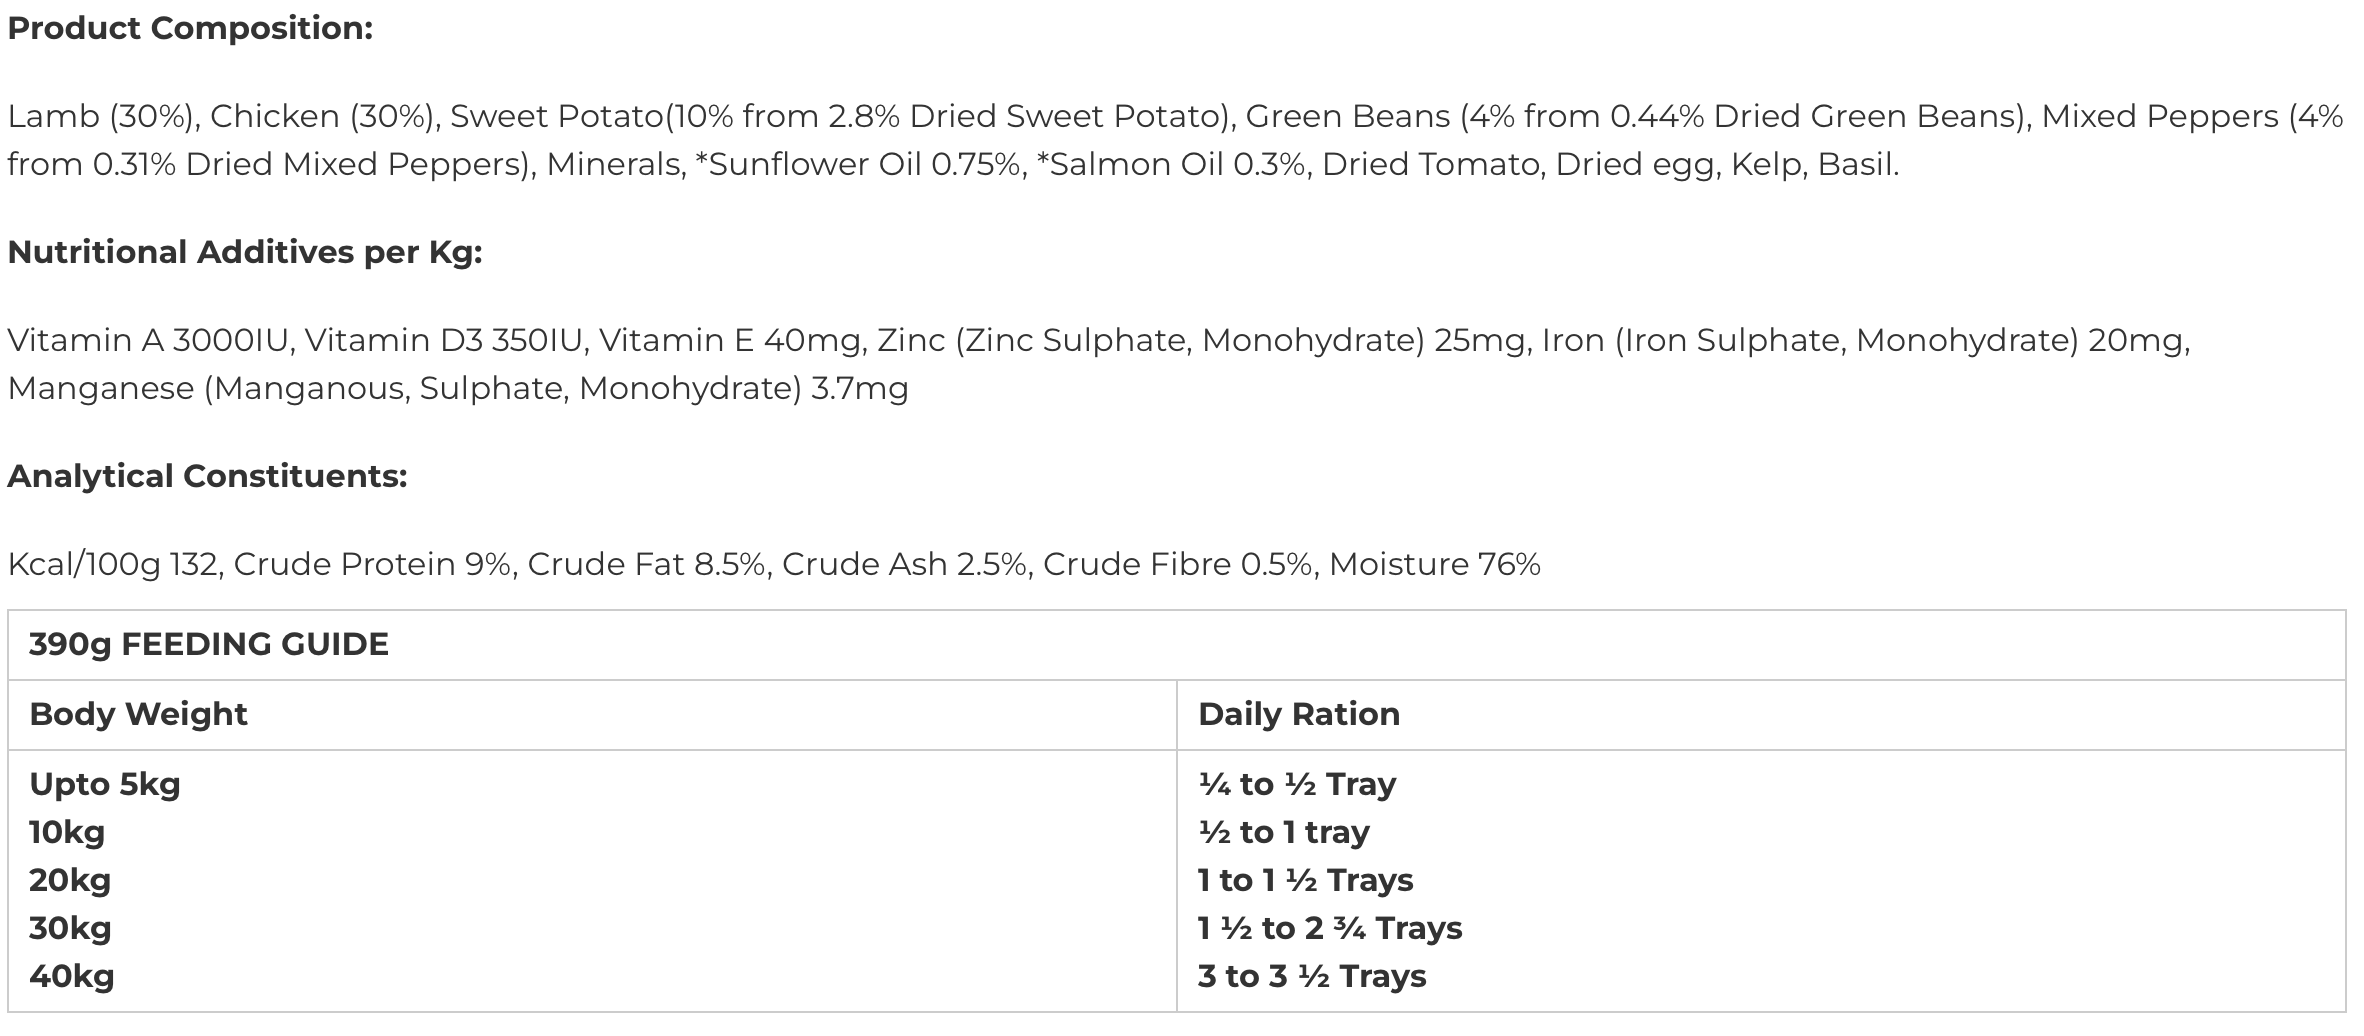The width and height of the screenshot is (2364, 1036).
Task: Click the Upto 5kg row label
Action: (x=105, y=784)
